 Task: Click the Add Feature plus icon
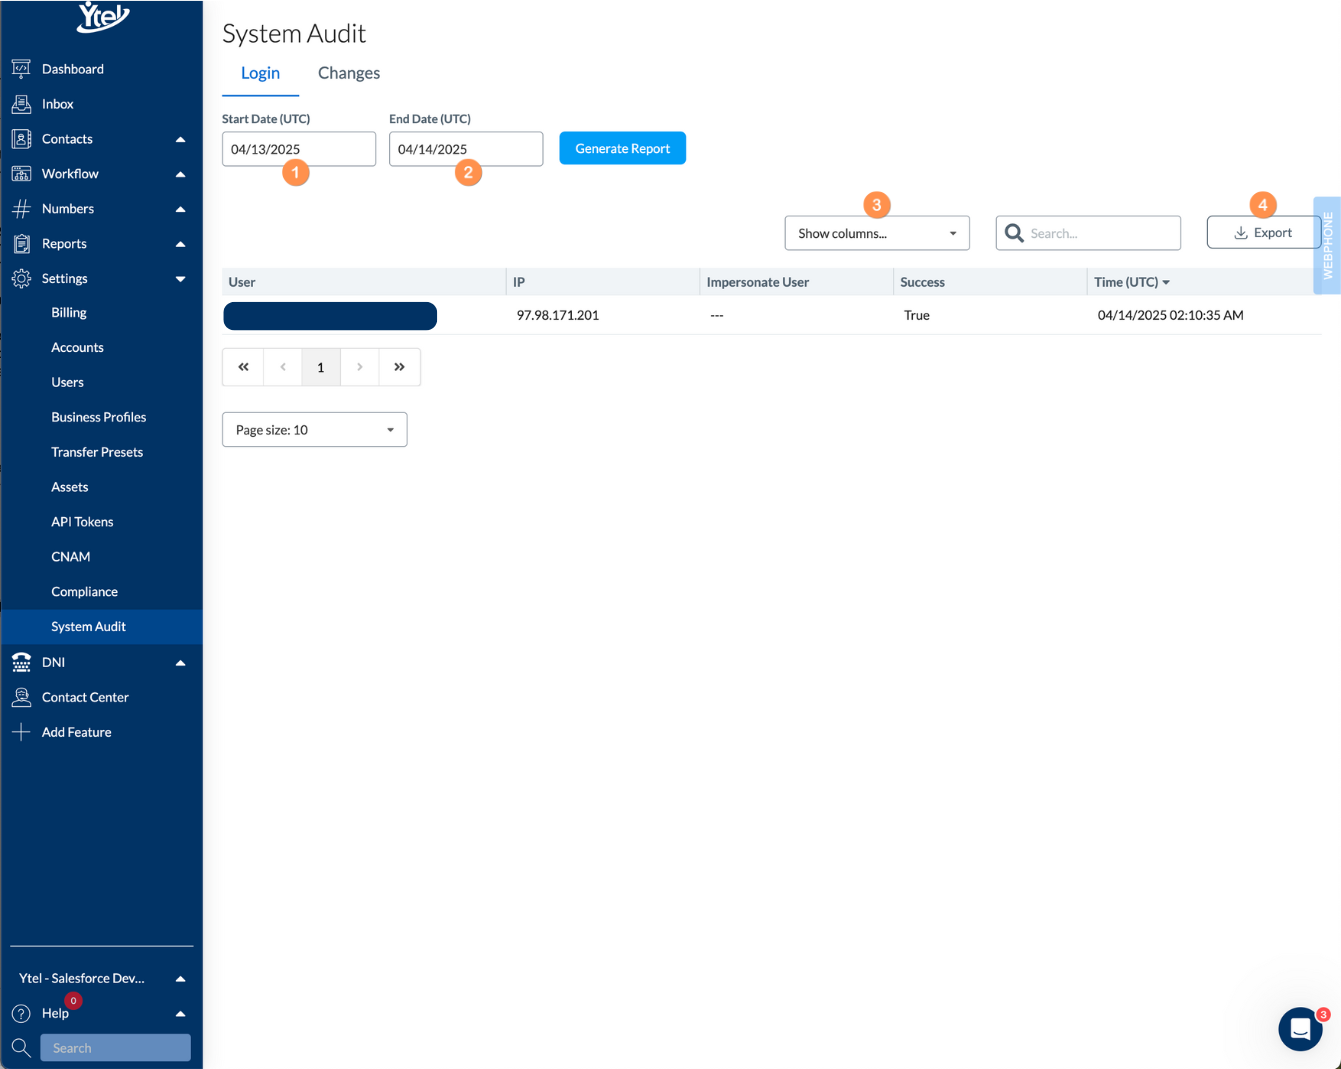click(x=21, y=732)
